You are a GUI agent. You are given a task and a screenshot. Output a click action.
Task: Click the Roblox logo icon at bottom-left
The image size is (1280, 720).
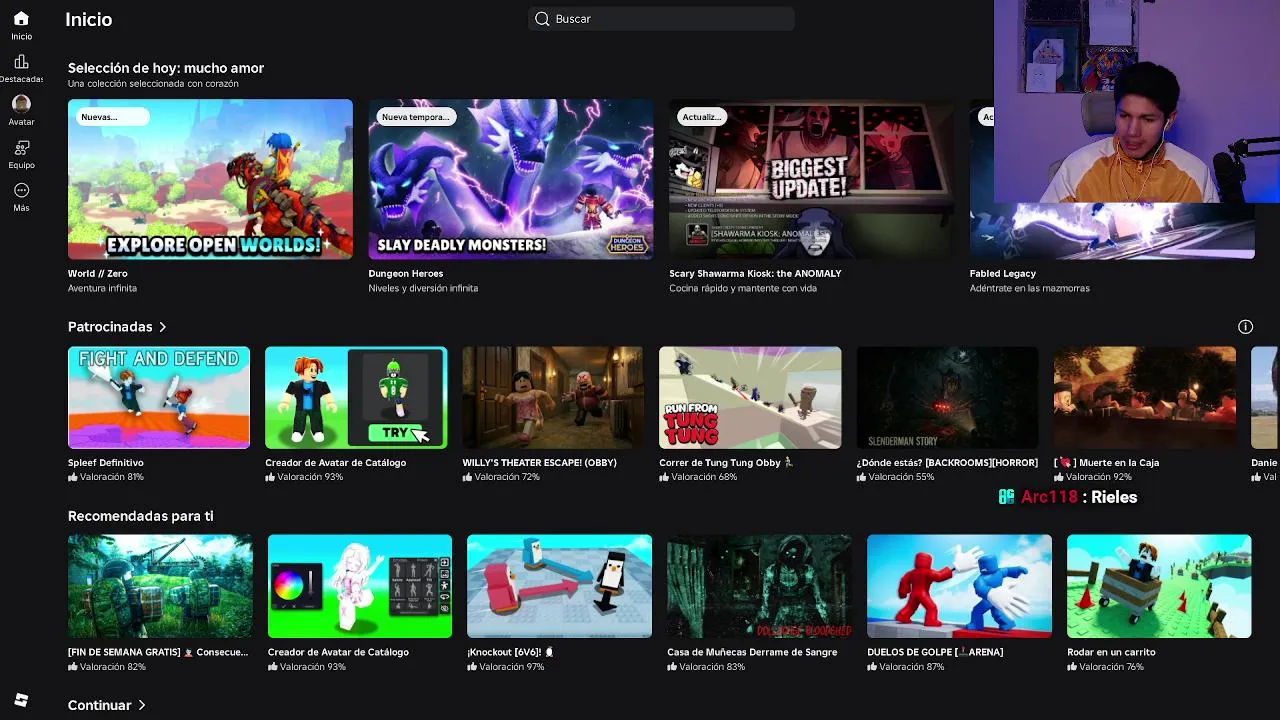pos(21,700)
